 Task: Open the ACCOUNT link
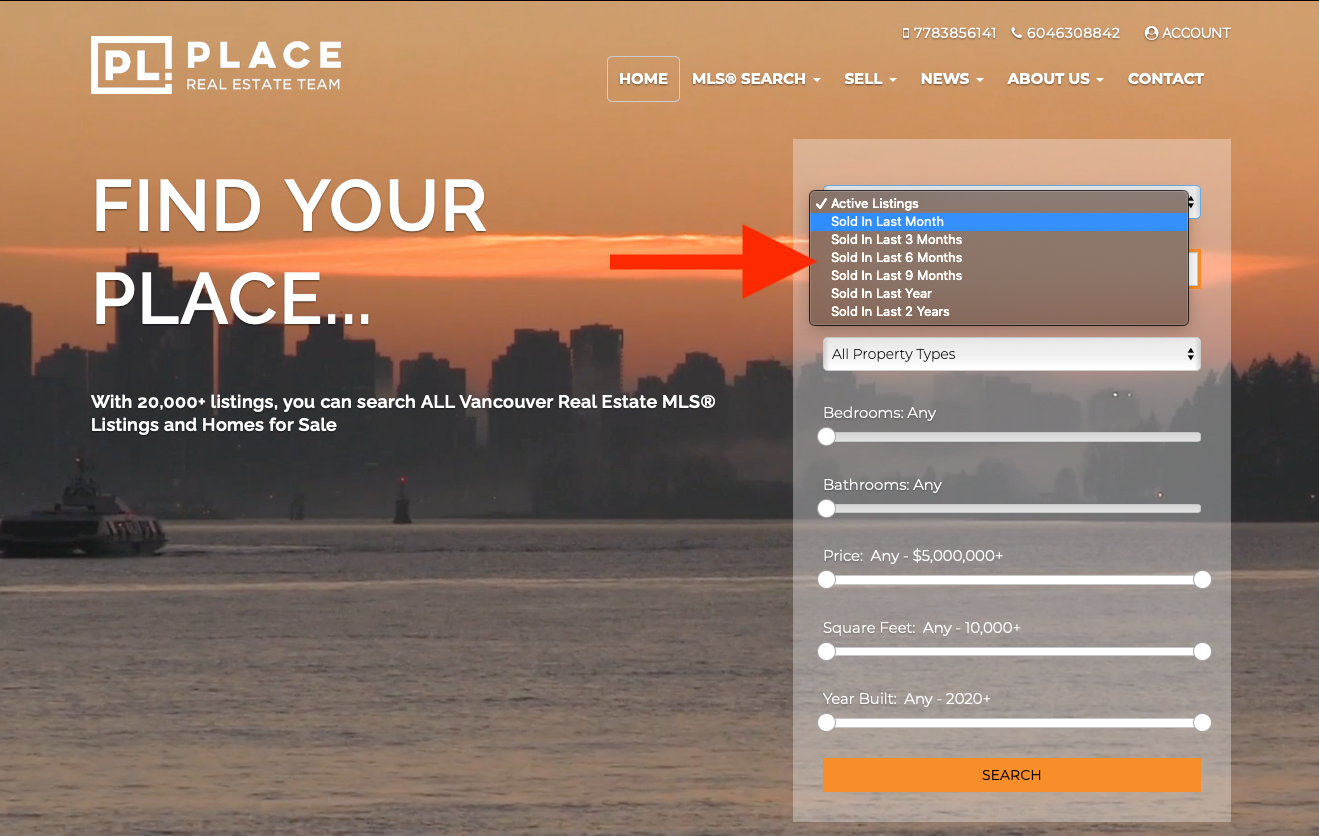[1187, 33]
